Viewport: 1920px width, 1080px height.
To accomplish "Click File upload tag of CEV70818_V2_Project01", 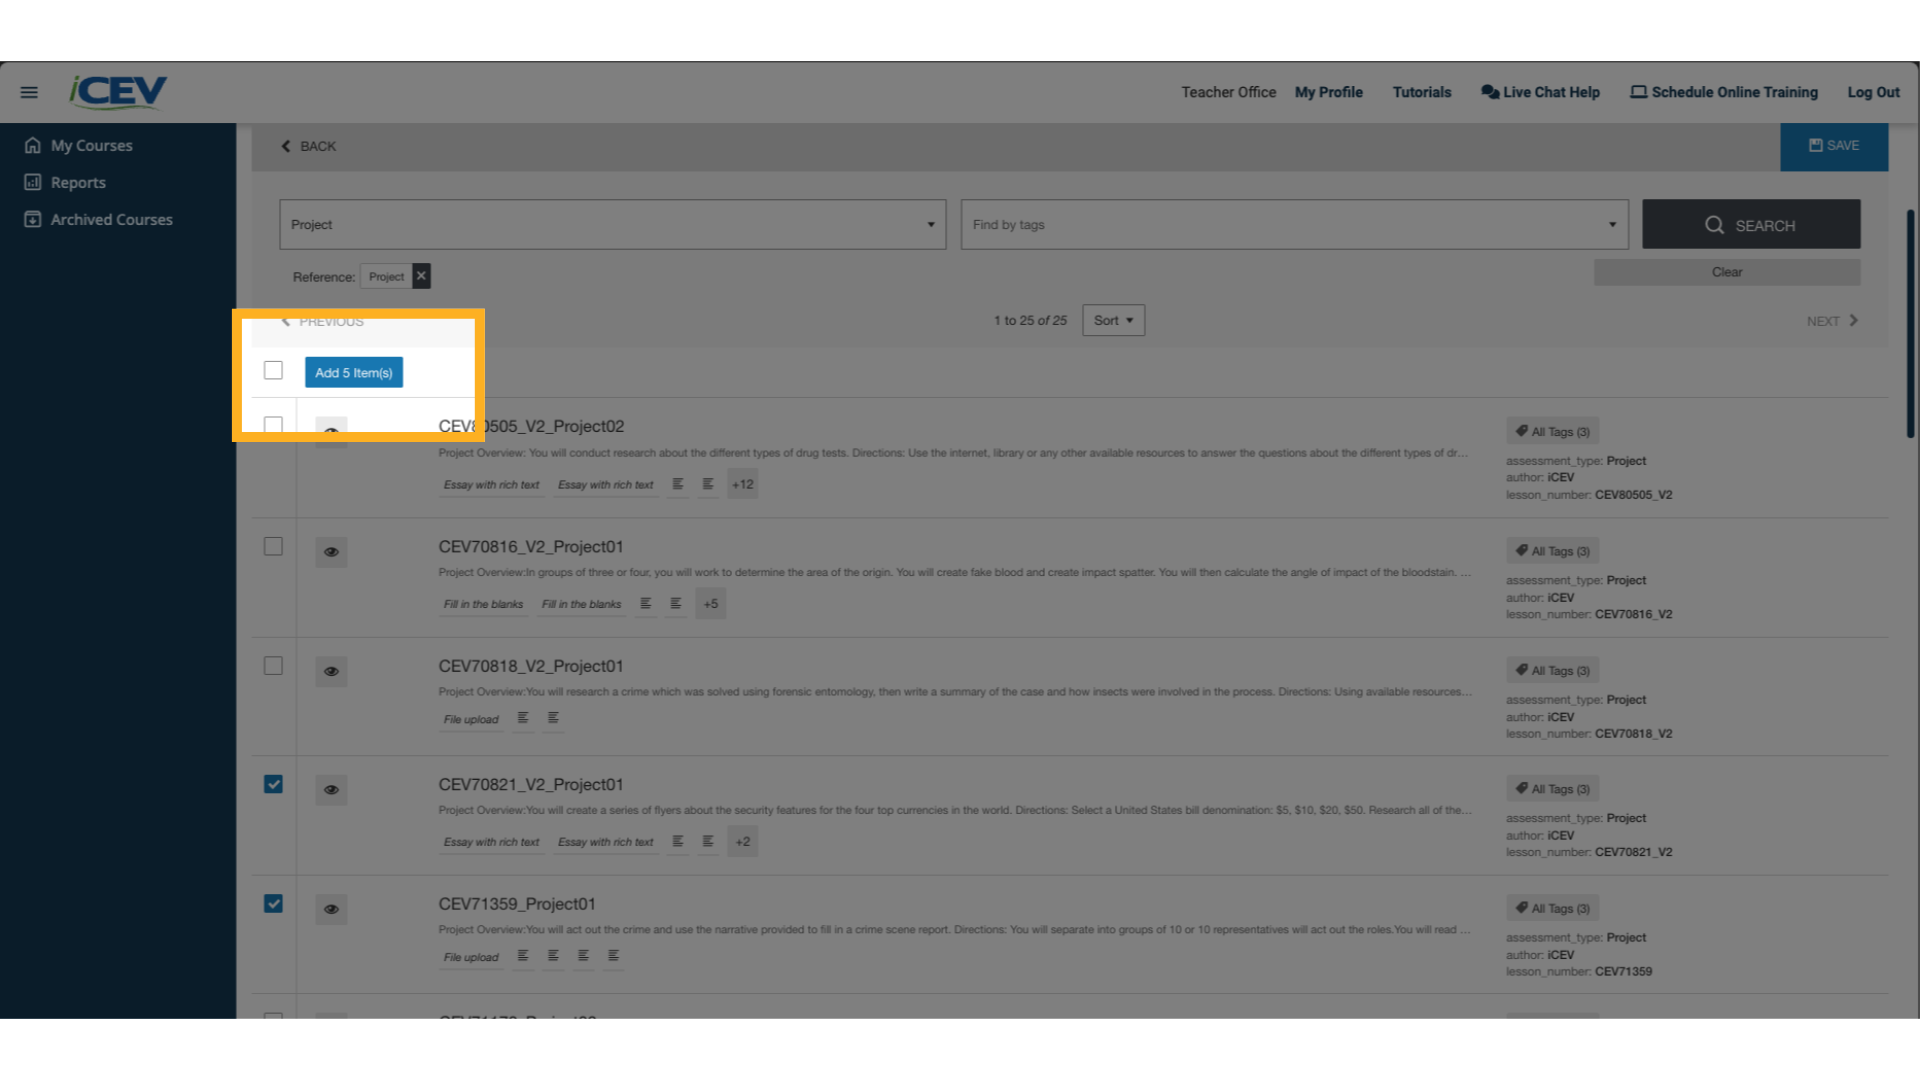I will tap(471, 719).
